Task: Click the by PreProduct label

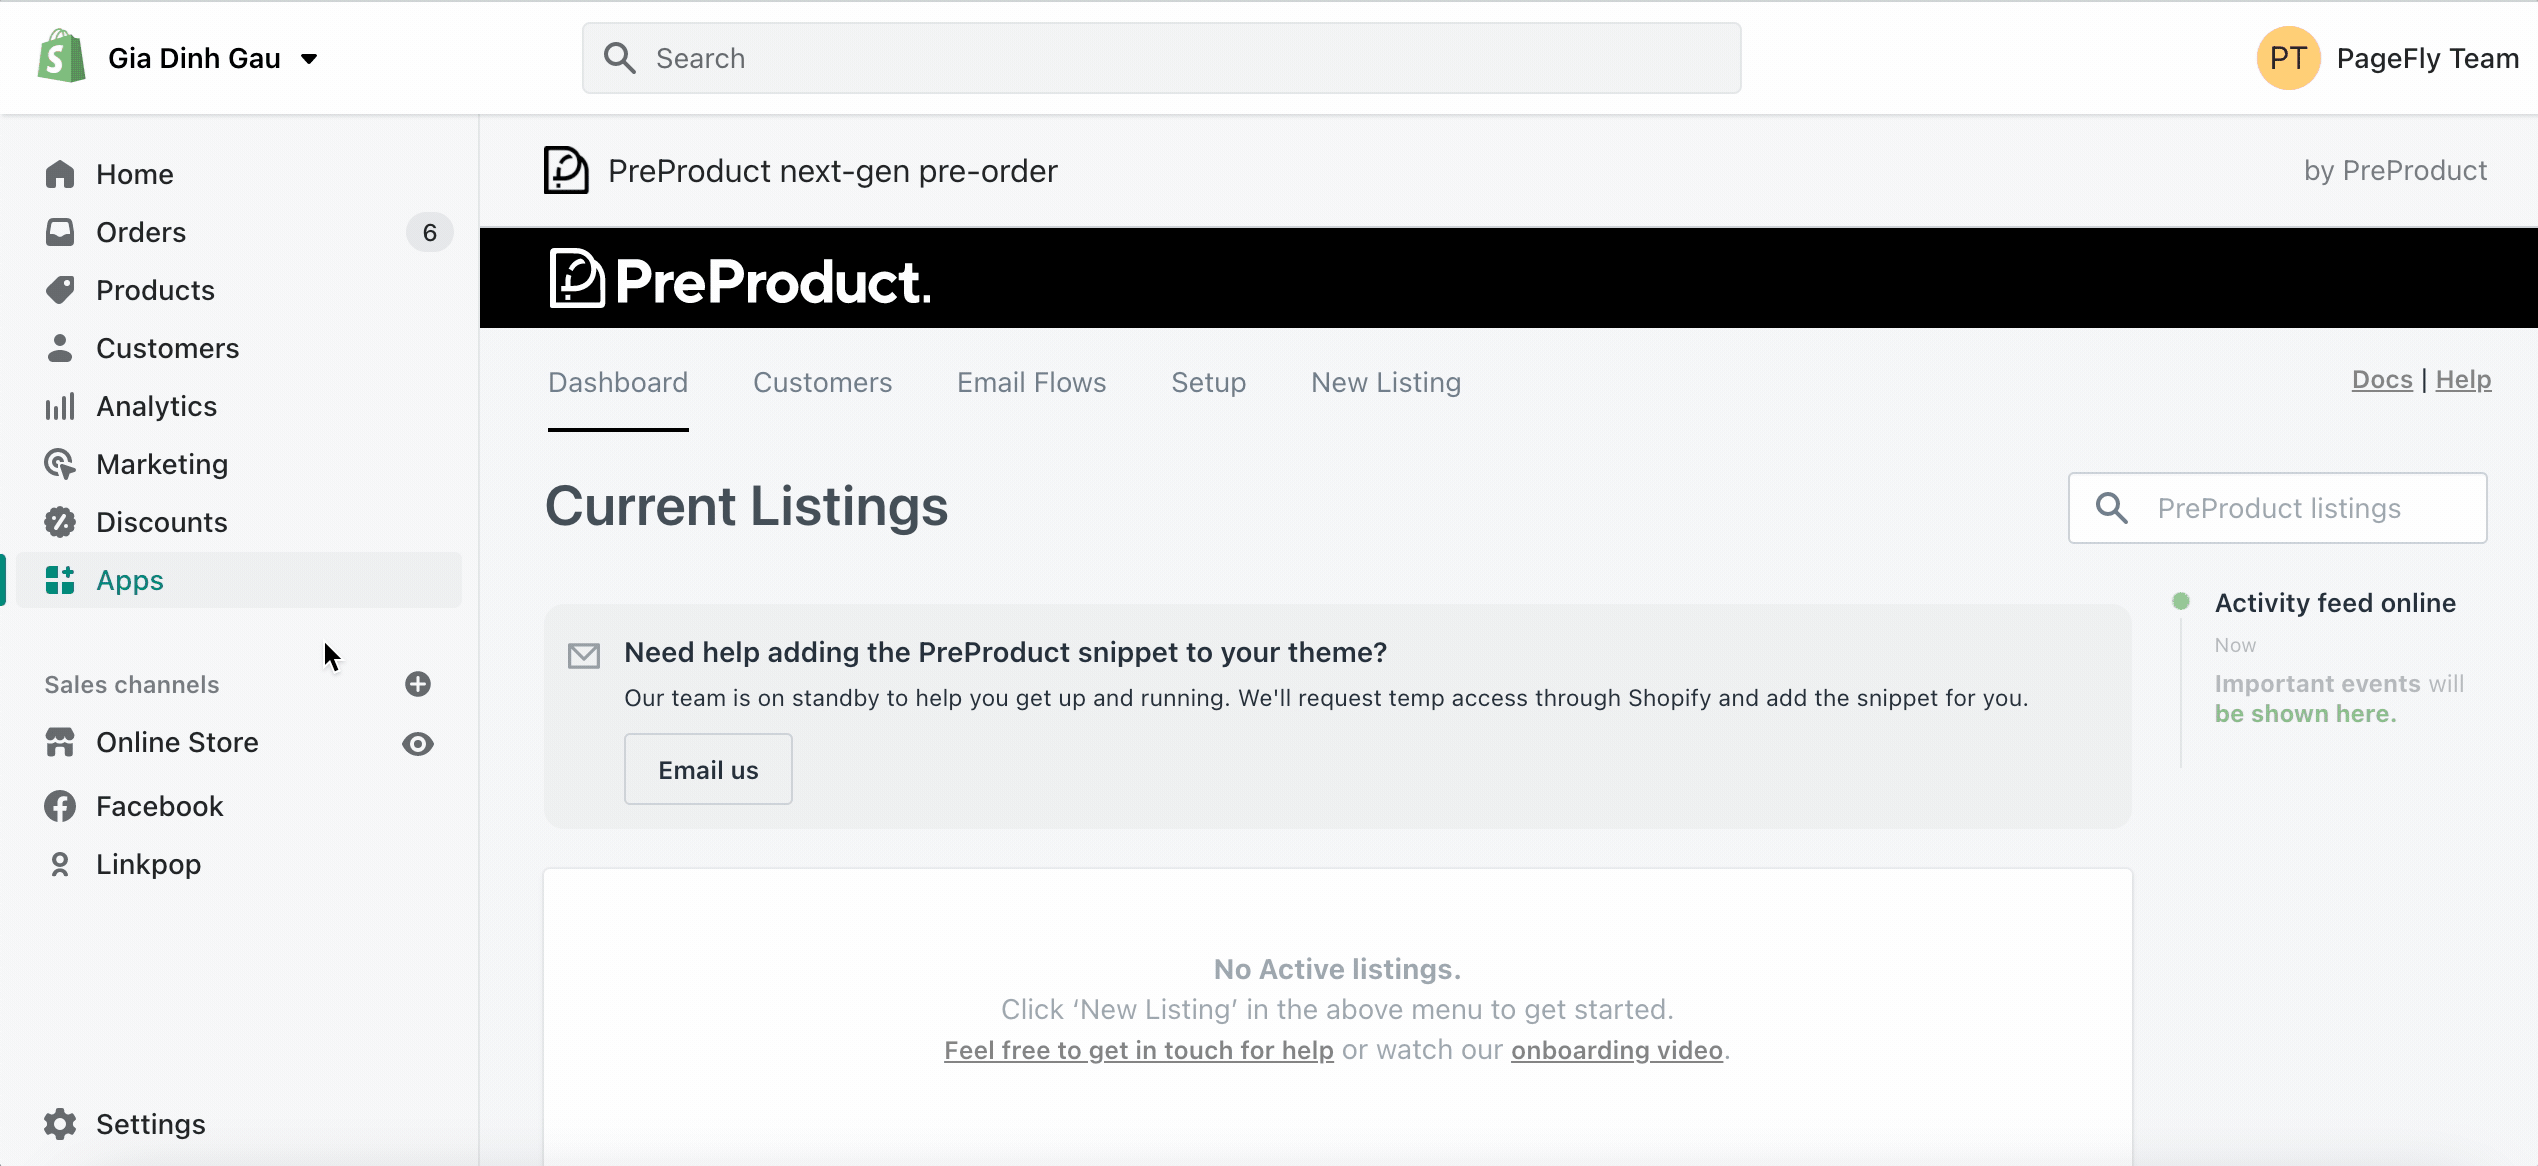Action: (2395, 171)
